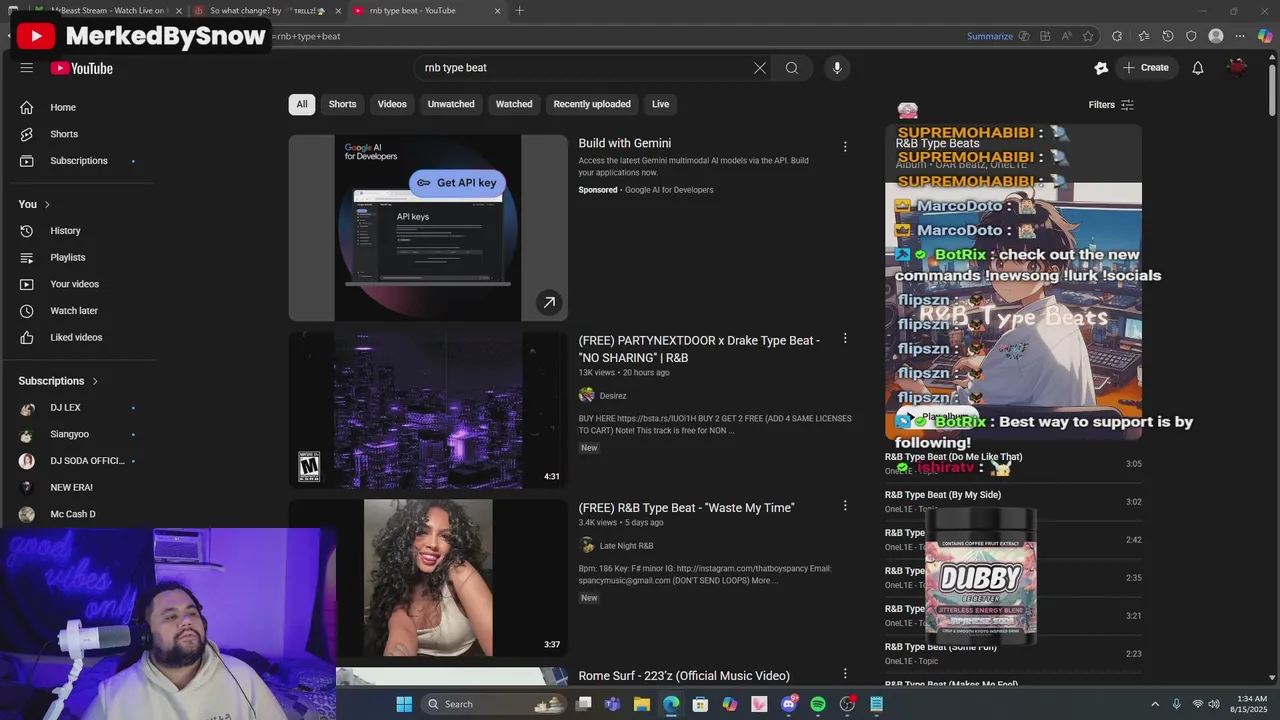The width and height of the screenshot is (1280, 720).
Task: Open the Late Night R&B channel link
Action: (x=626, y=546)
